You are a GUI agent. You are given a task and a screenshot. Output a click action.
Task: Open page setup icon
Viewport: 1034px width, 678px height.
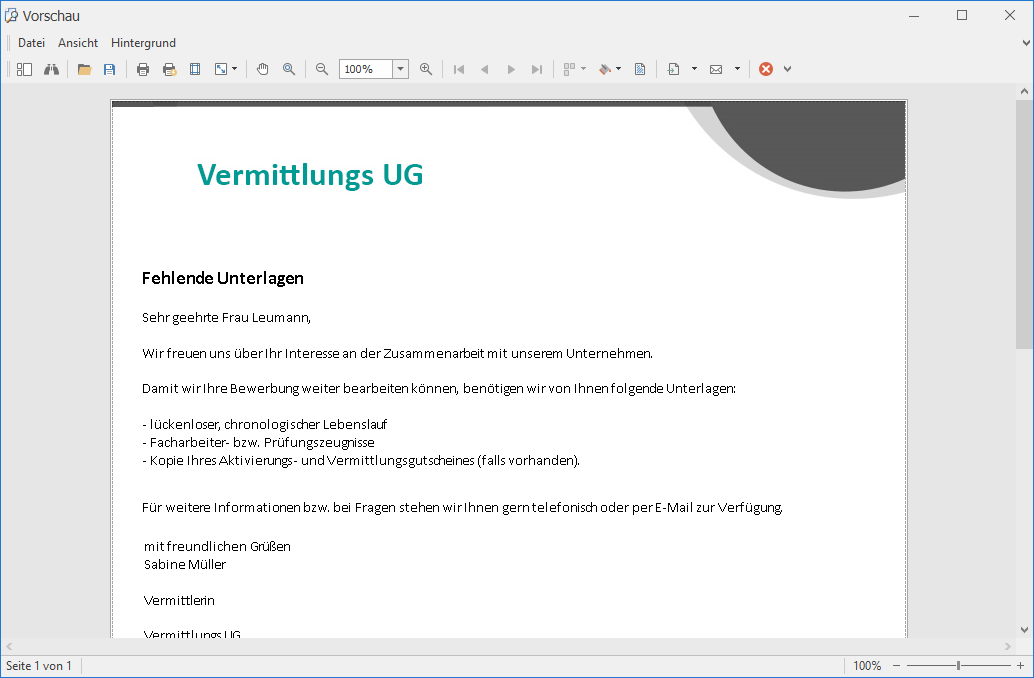pyautogui.click(x=195, y=69)
